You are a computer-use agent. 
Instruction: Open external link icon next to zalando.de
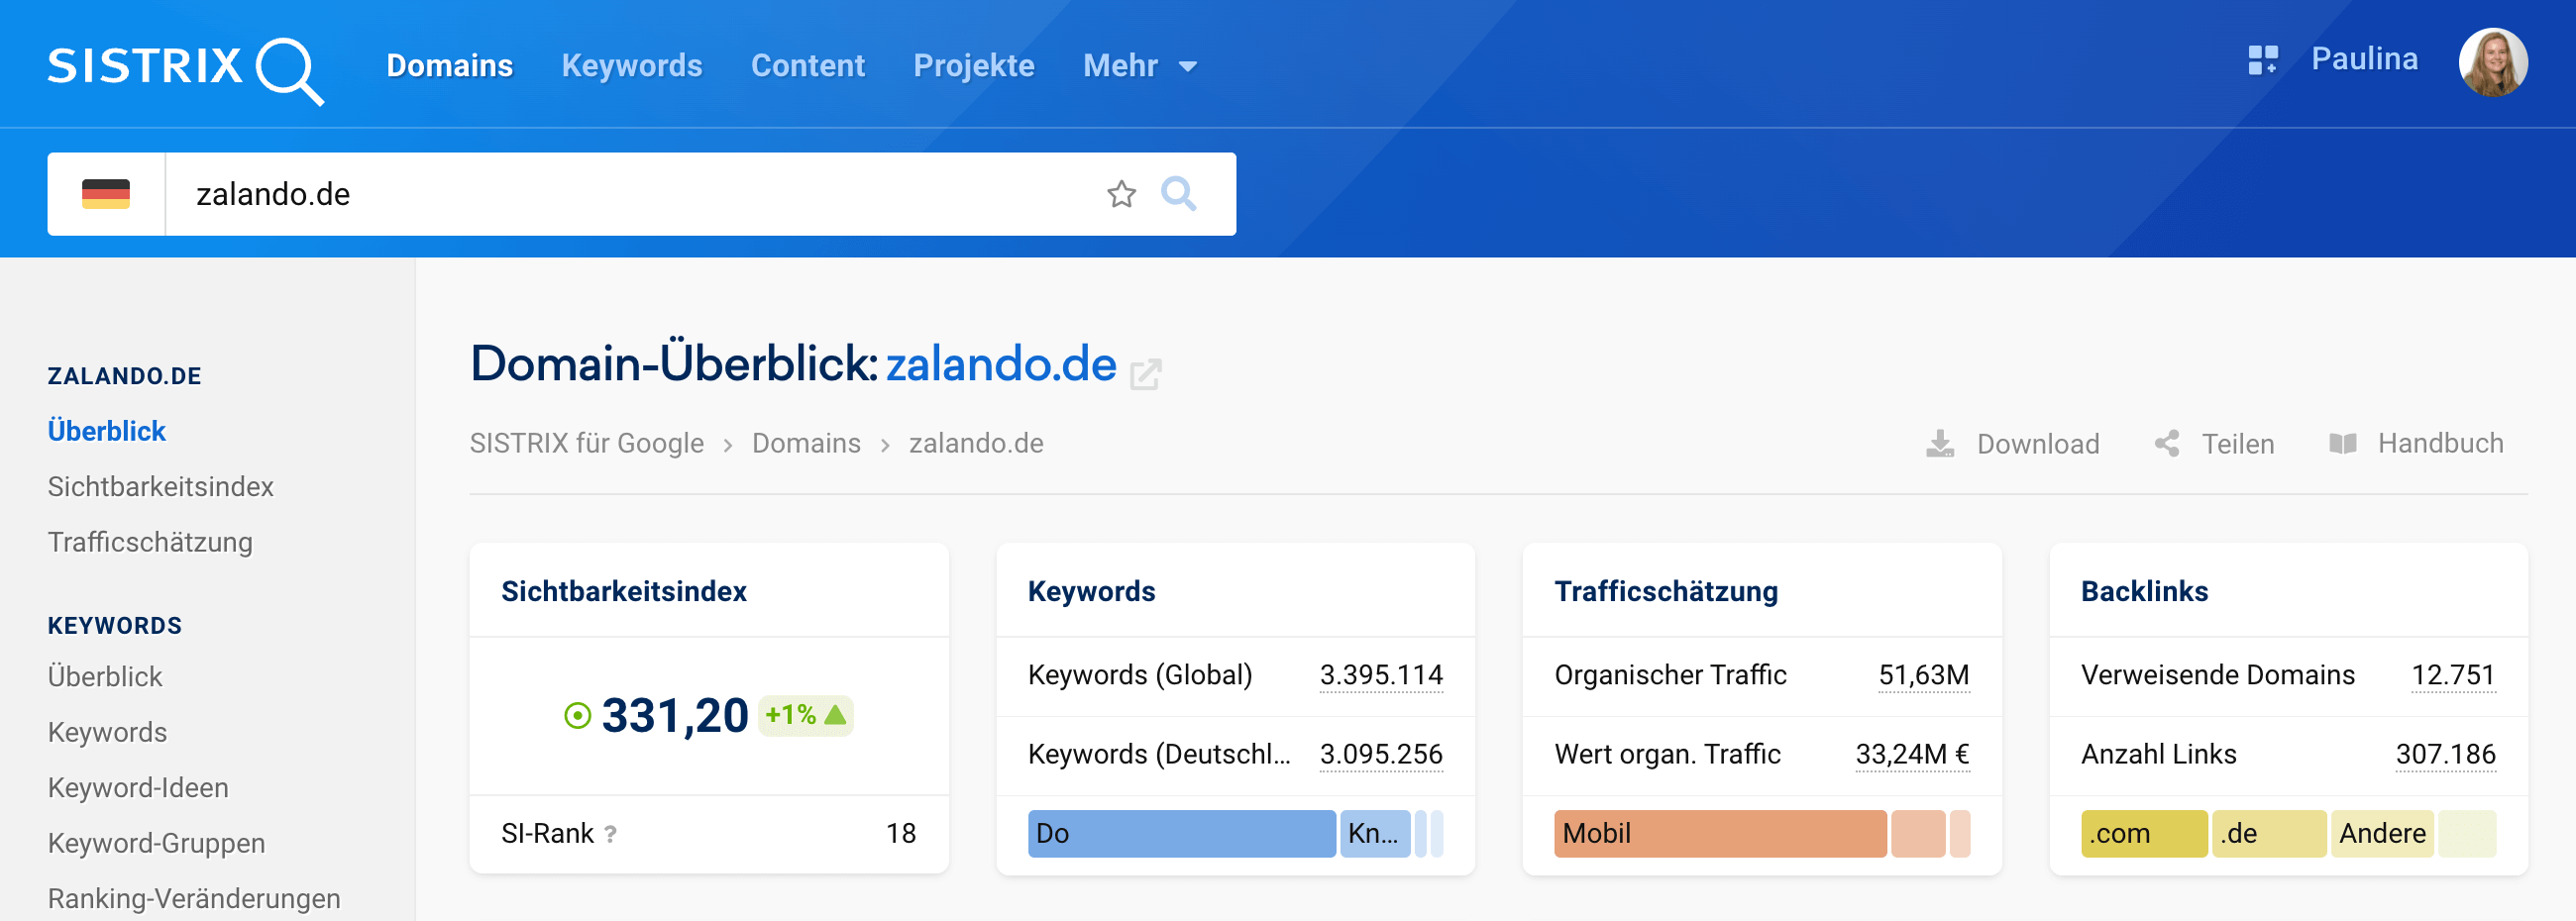coord(1145,375)
